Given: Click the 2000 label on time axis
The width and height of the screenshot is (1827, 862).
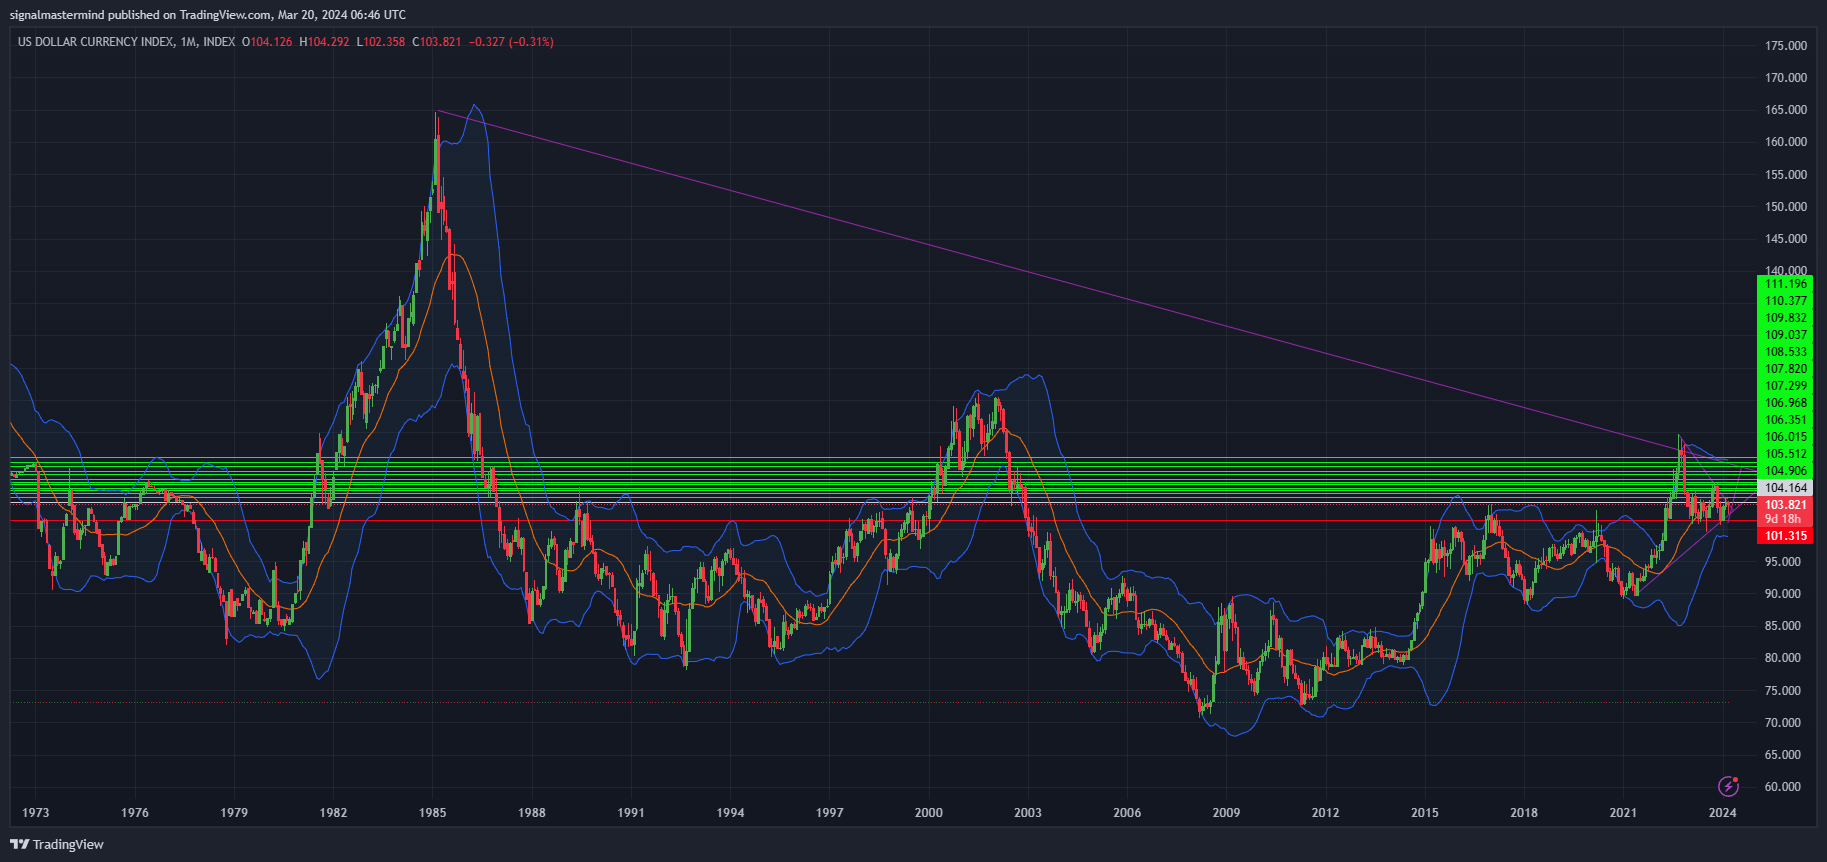Looking at the screenshot, I should pyautogui.click(x=929, y=813).
